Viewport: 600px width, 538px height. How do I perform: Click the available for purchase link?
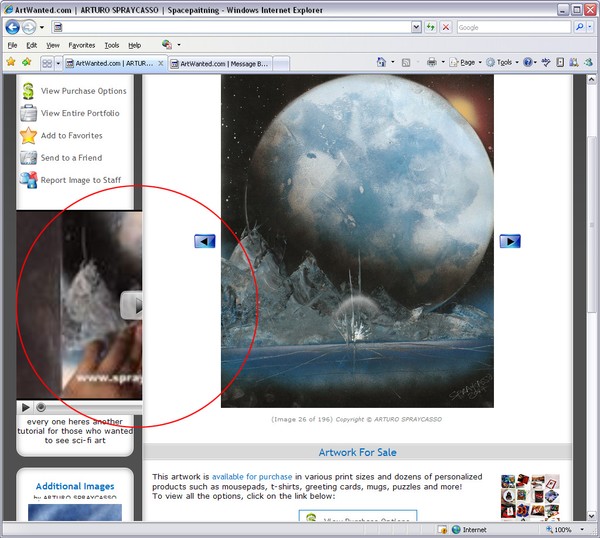[x=252, y=477]
